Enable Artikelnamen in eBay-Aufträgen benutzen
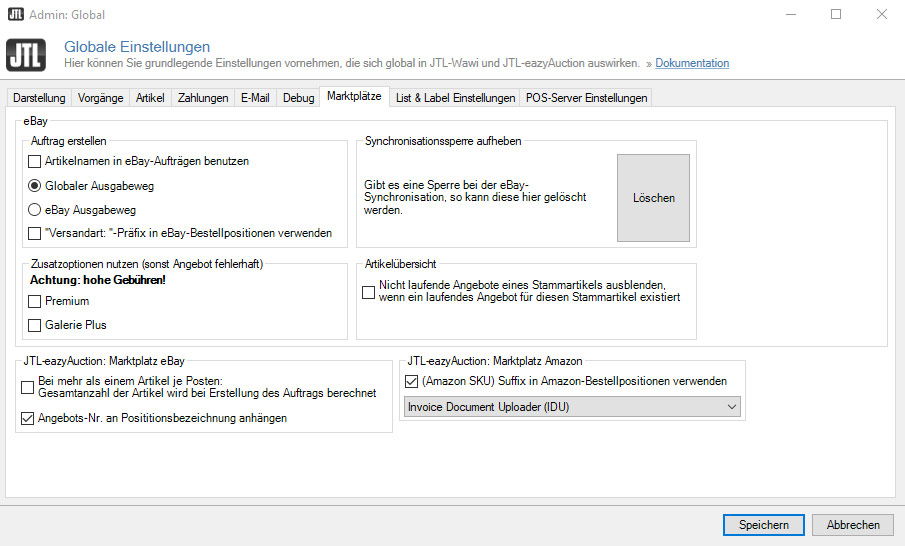The image size is (905, 546). coord(35,162)
